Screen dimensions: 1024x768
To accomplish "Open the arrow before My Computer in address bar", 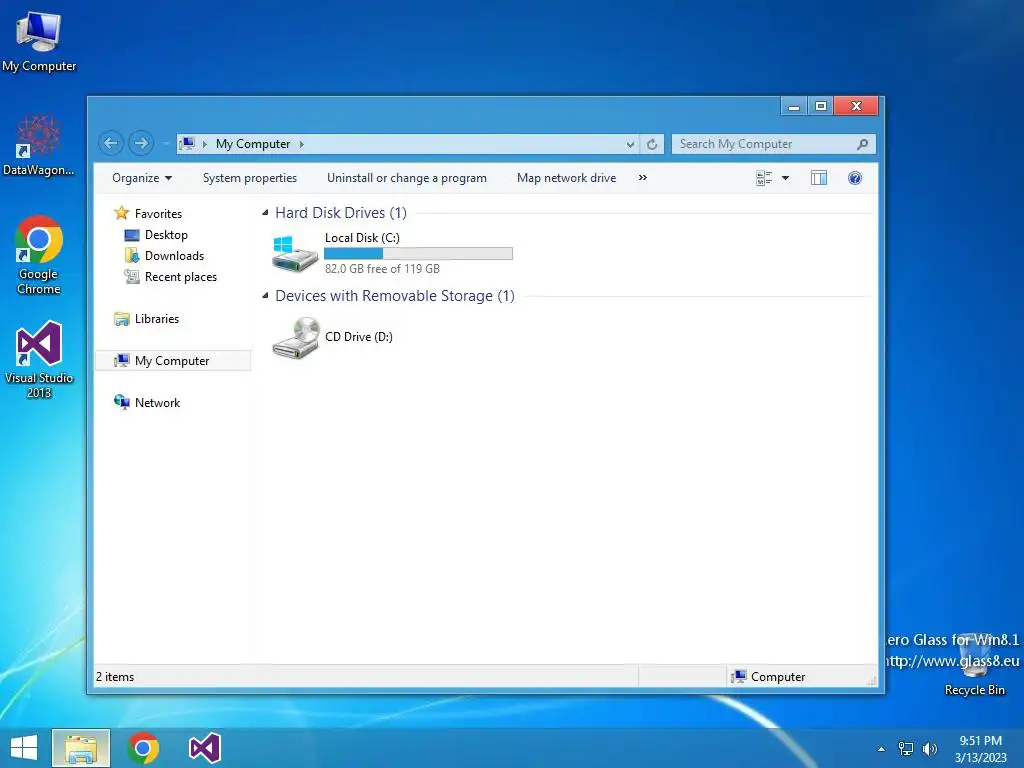I will pyautogui.click(x=204, y=144).
